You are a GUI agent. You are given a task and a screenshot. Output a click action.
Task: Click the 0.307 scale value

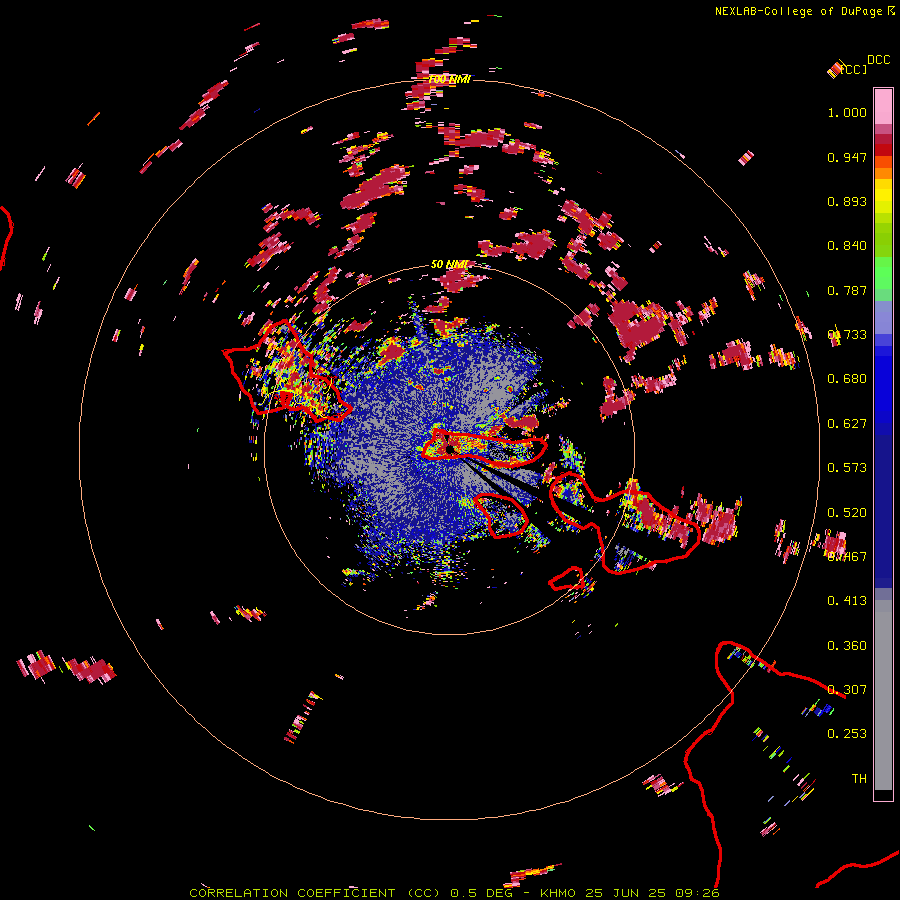[847, 690]
